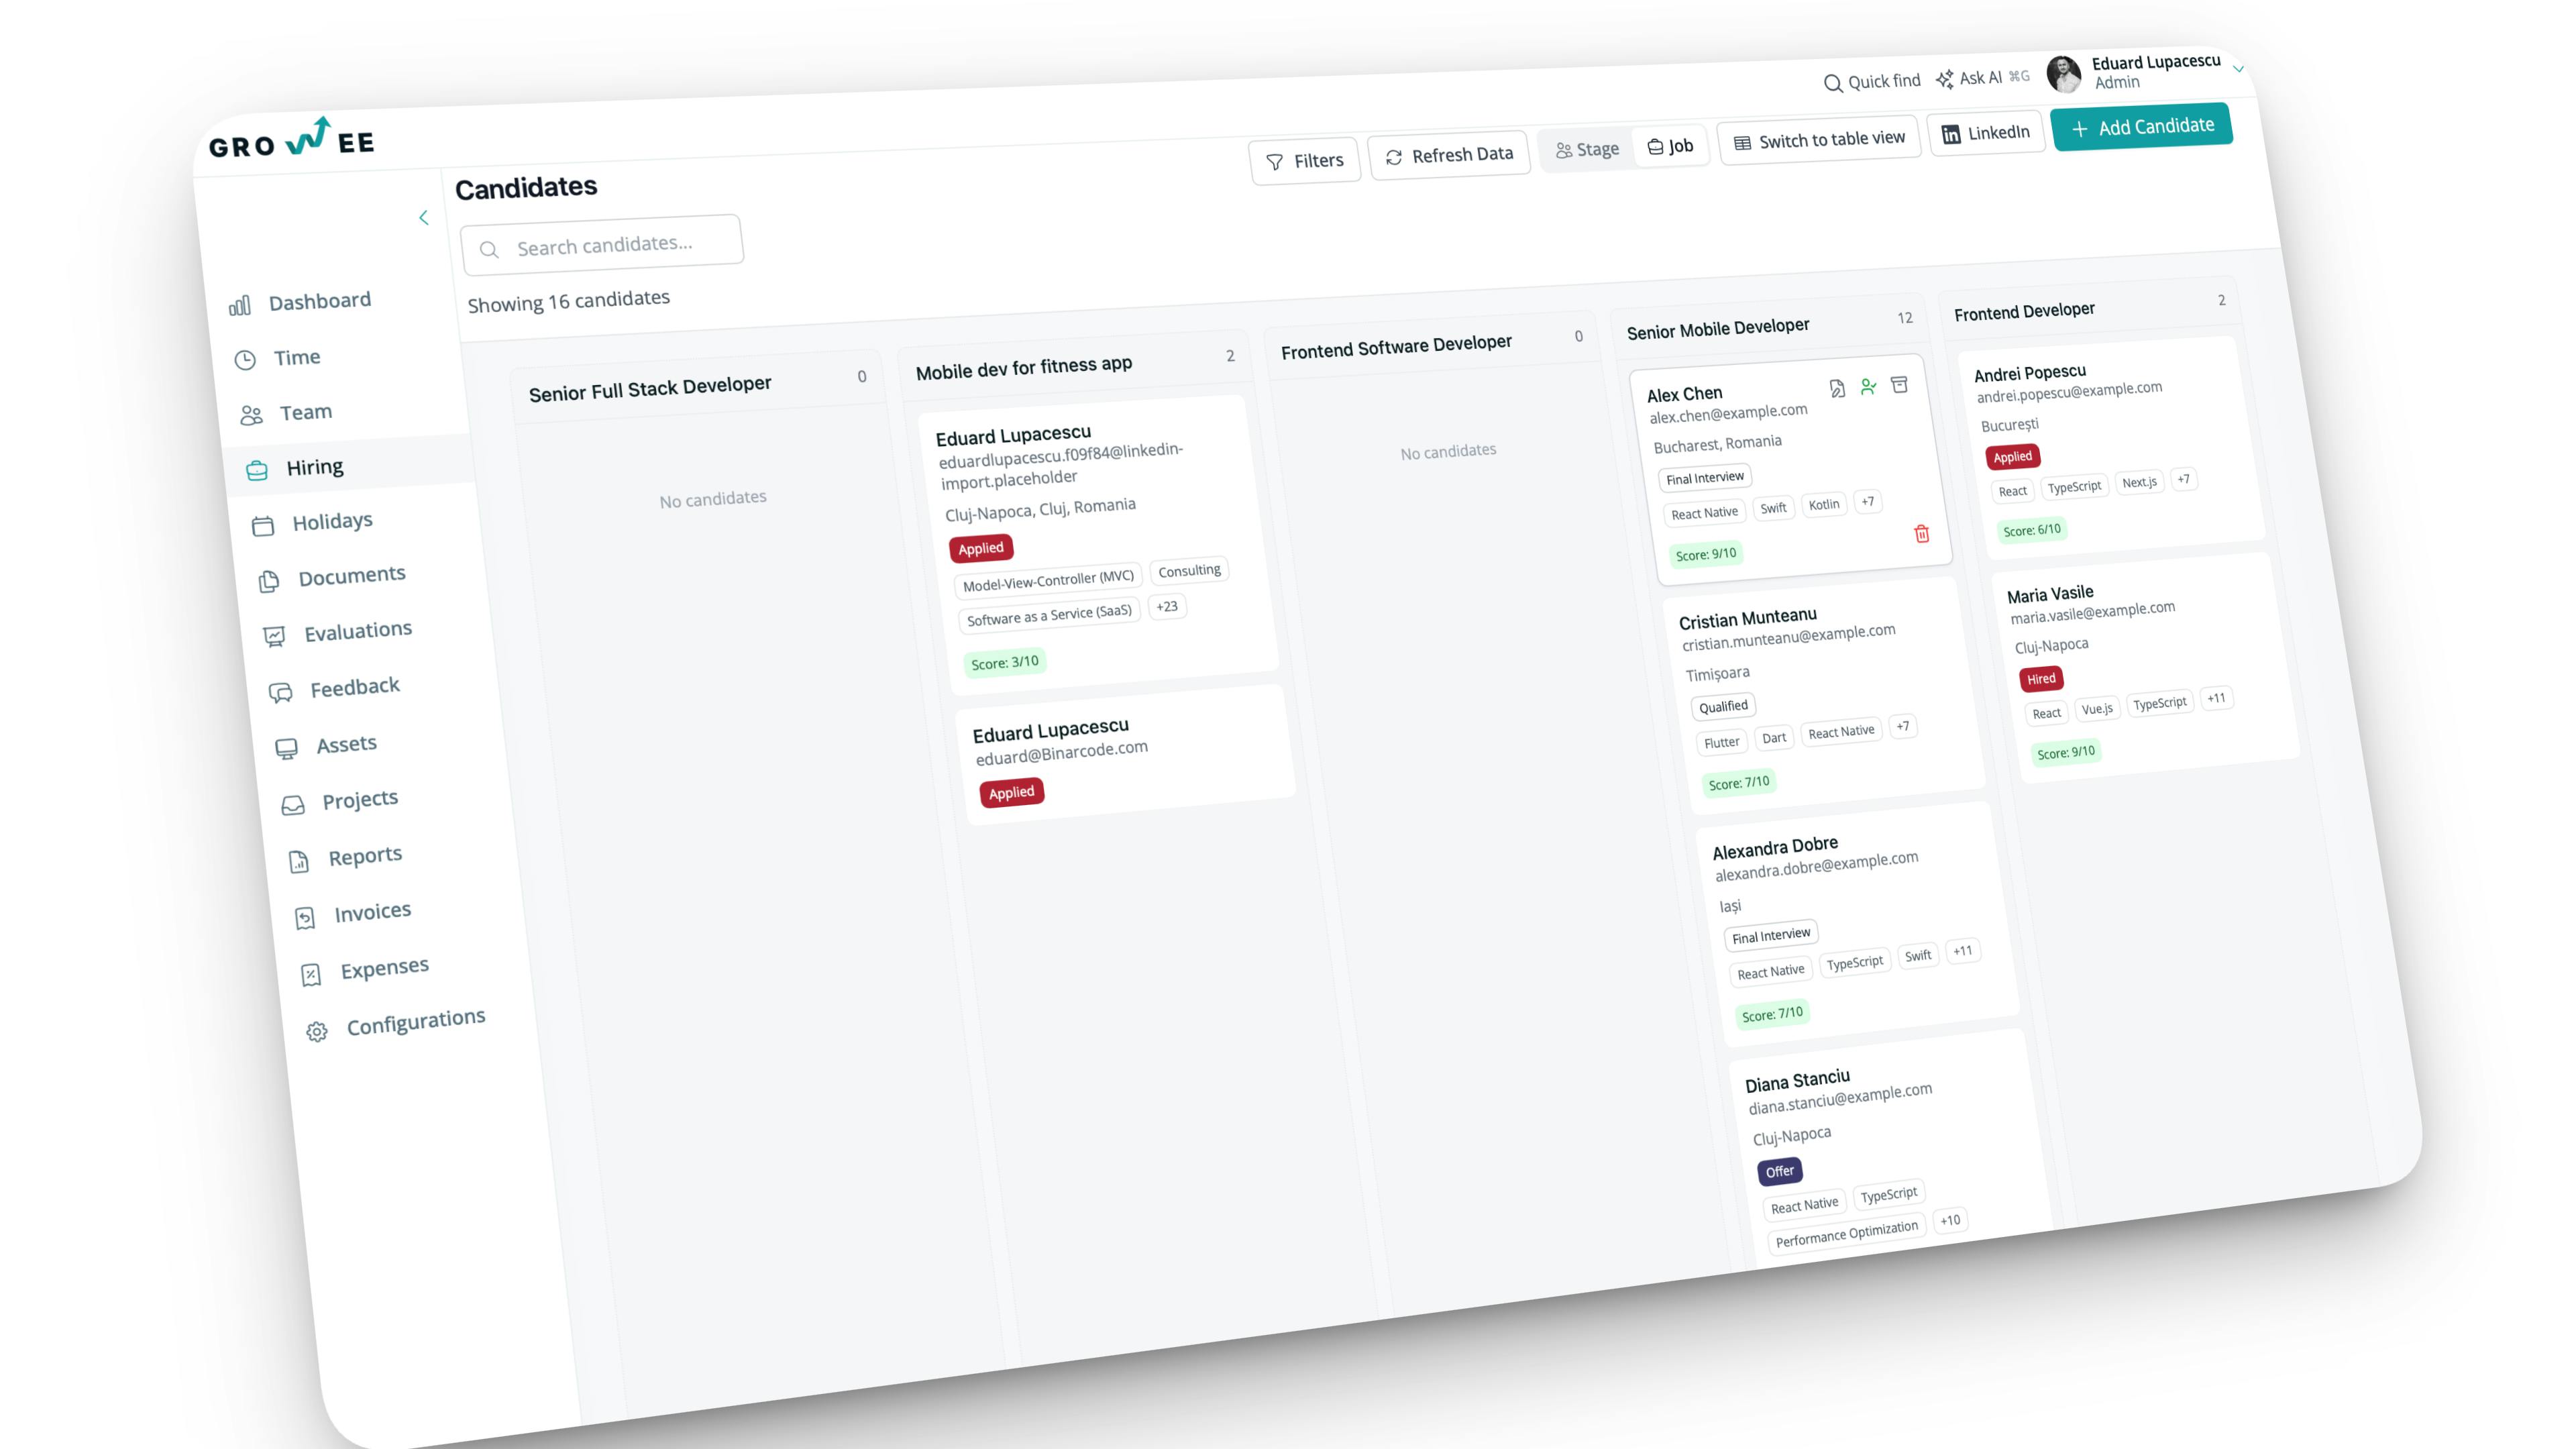Click Diana Stanciu's Offer stage badge
This screenshot has height=1449, width=2576.
1779,1171
